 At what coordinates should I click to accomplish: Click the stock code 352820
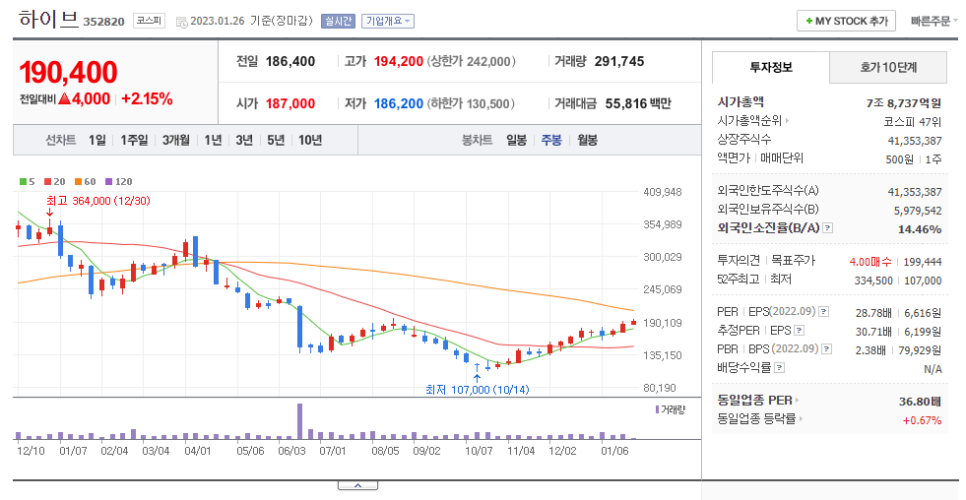tap(104, 22)
